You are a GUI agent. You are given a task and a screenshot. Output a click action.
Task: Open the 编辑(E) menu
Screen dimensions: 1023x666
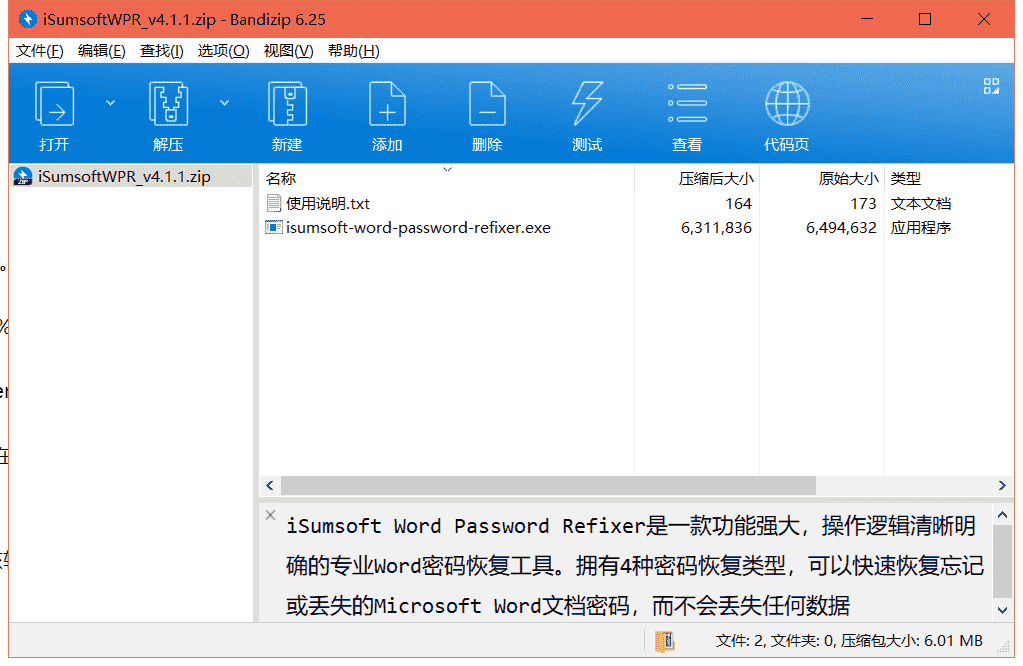click(102, 51)
